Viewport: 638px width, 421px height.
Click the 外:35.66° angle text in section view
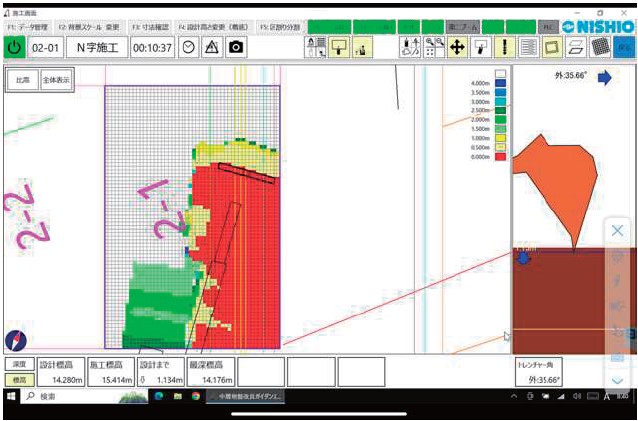(571, 75)
